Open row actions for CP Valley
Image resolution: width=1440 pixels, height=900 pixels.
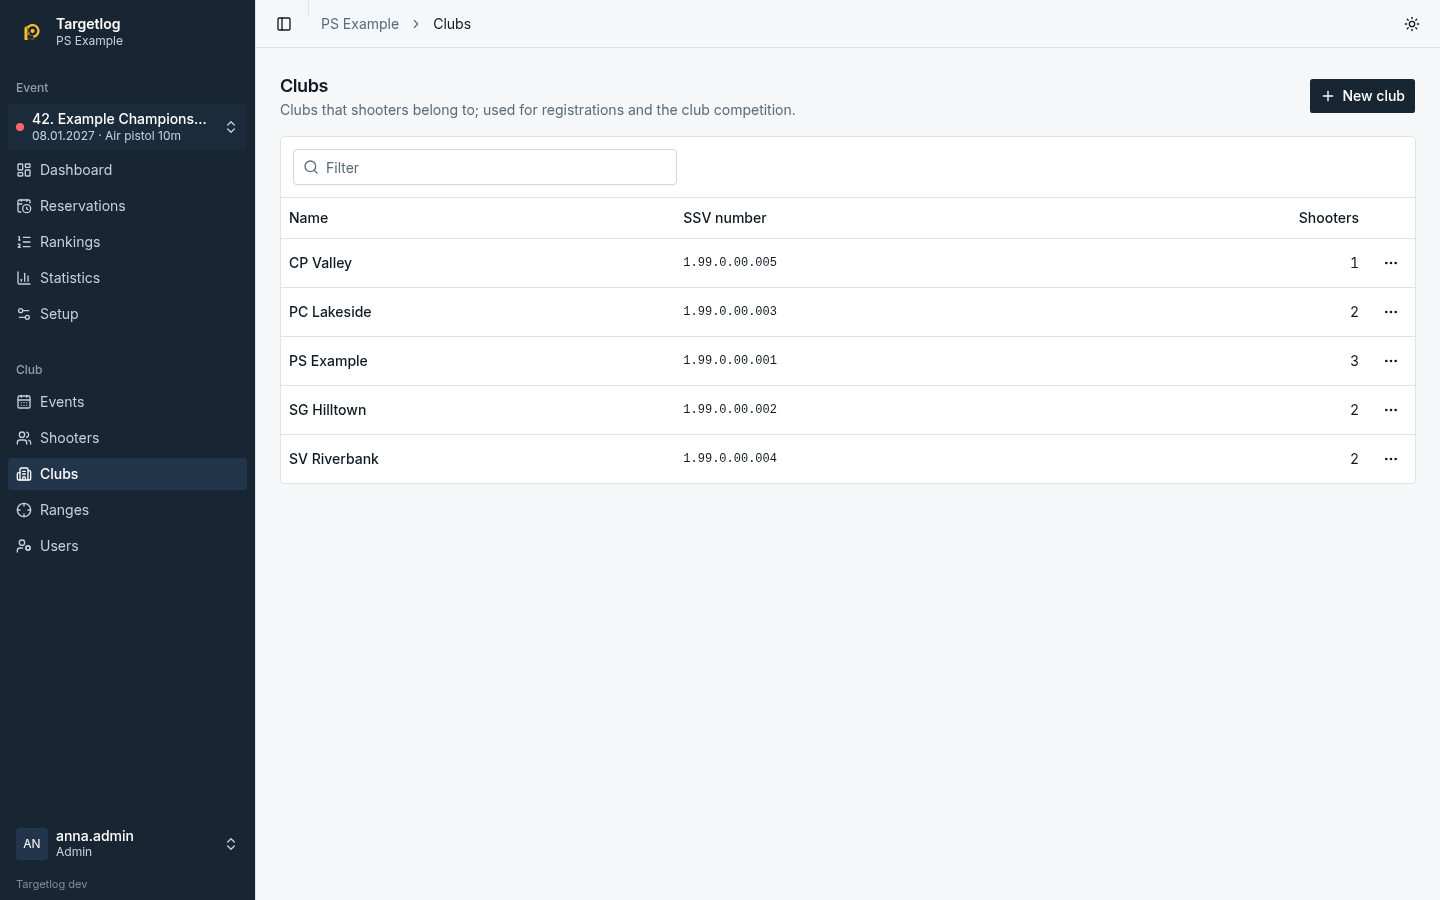coord(1391,263)
